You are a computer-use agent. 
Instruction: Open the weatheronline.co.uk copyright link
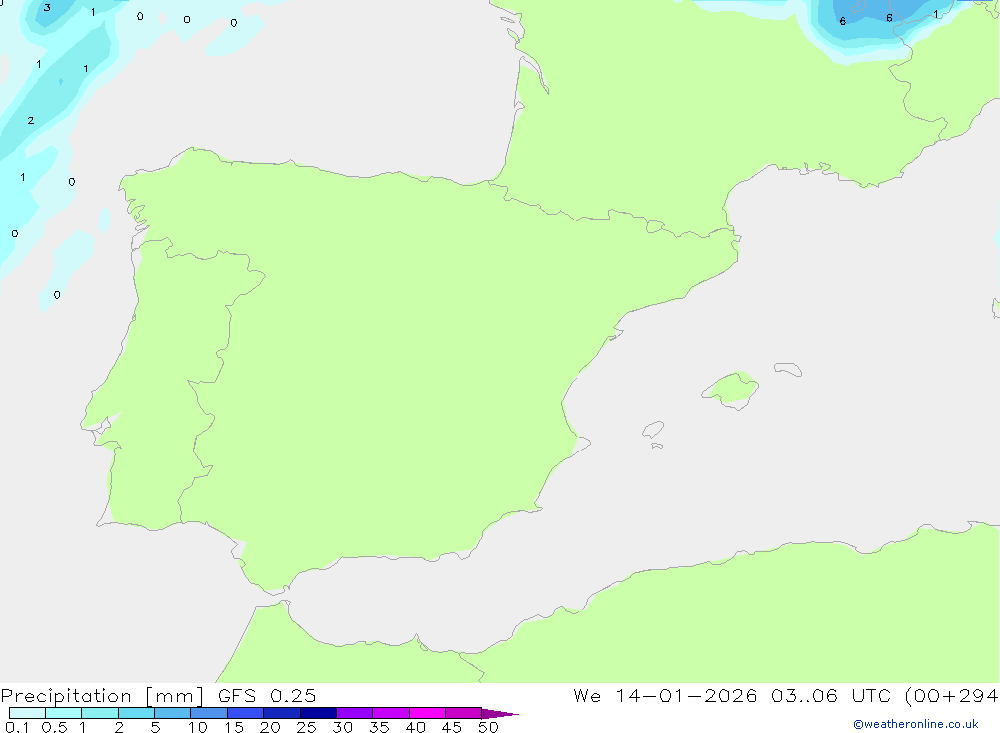[x=916, y=724]
